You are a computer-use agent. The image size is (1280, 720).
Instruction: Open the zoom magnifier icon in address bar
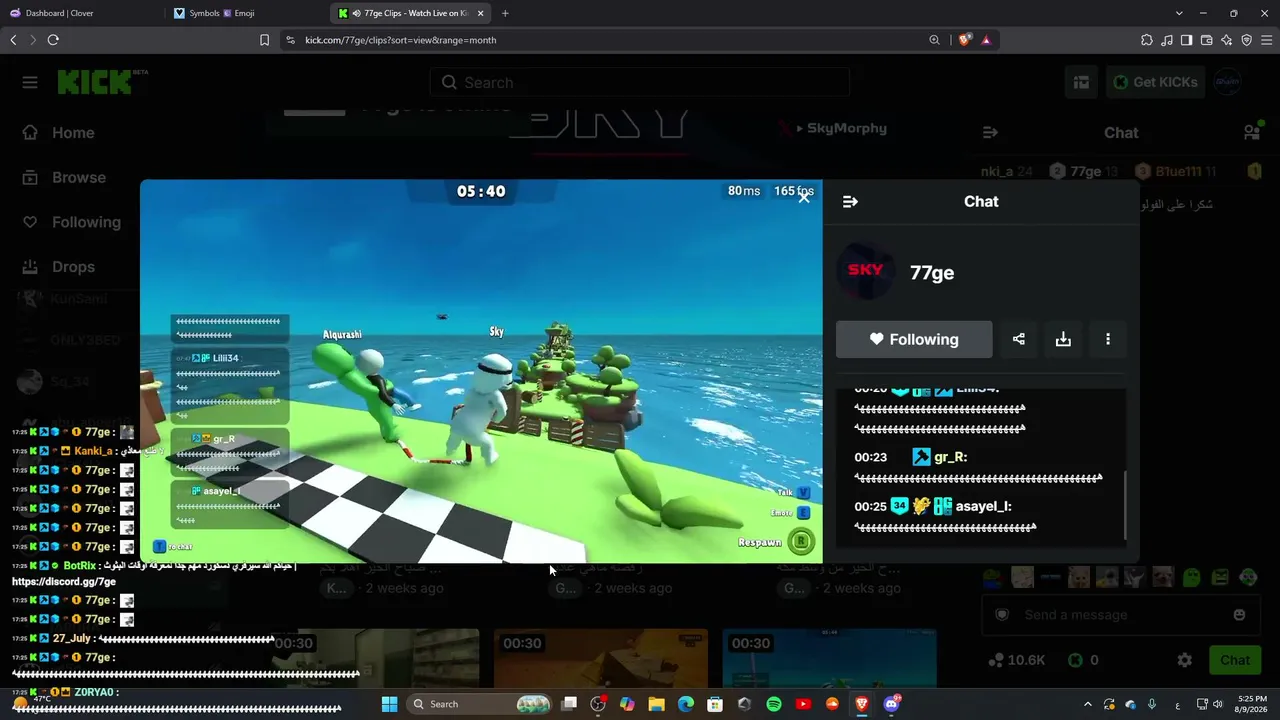[934, 40]
